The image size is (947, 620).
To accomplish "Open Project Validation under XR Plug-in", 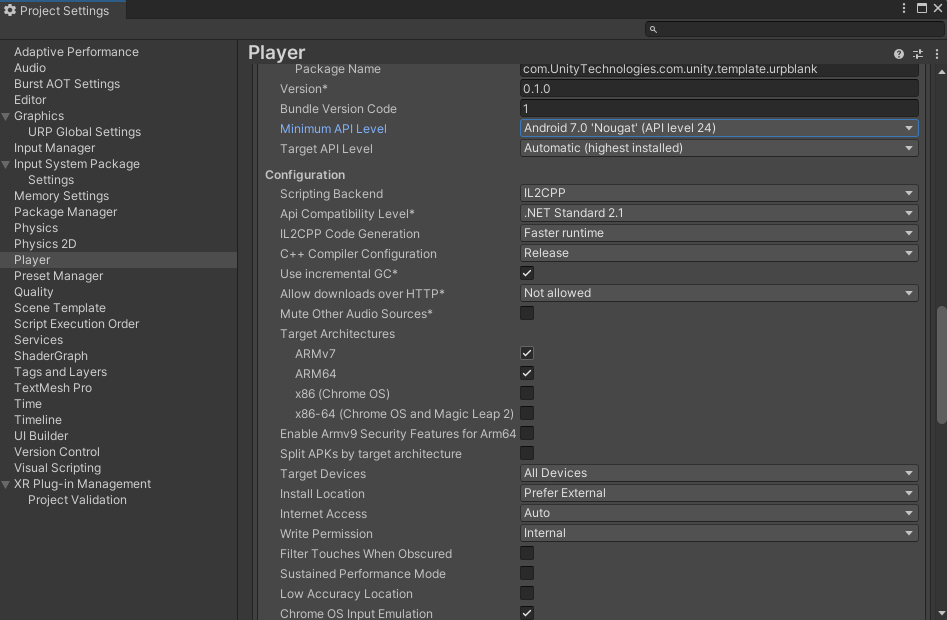I will (x=77, y=500).
